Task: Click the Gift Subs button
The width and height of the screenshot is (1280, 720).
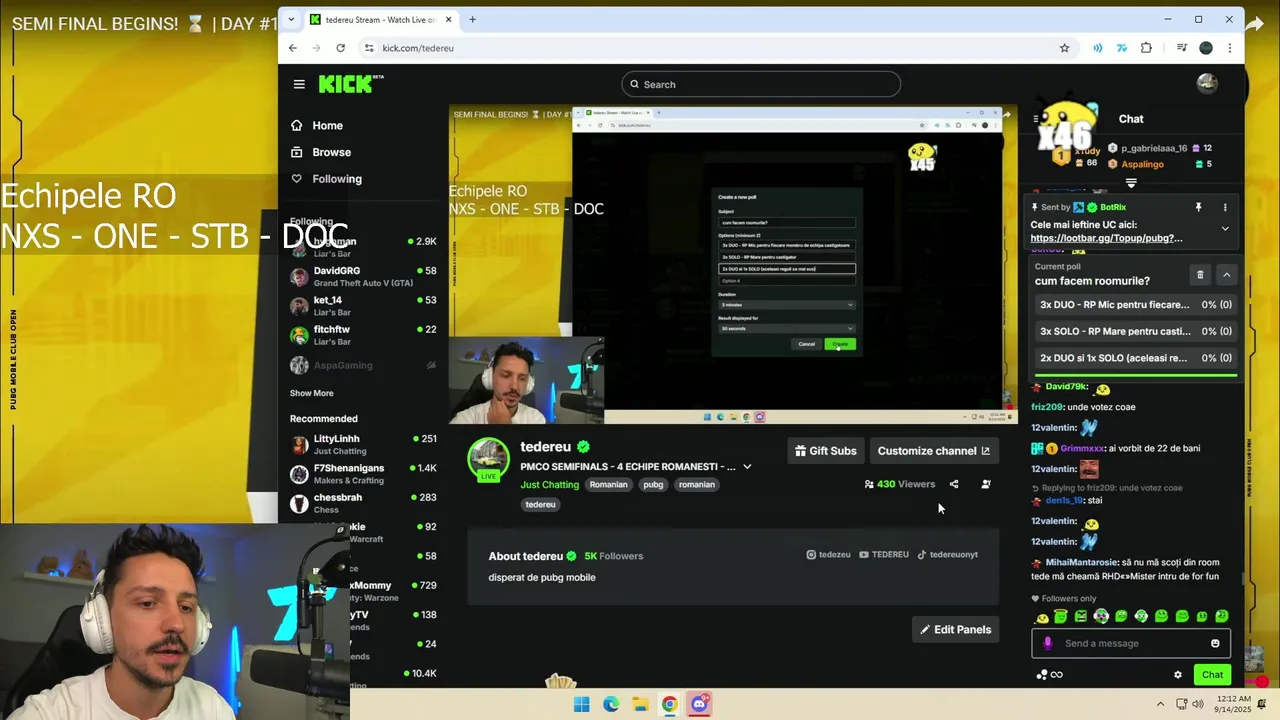Action: [x=826, y=451]
